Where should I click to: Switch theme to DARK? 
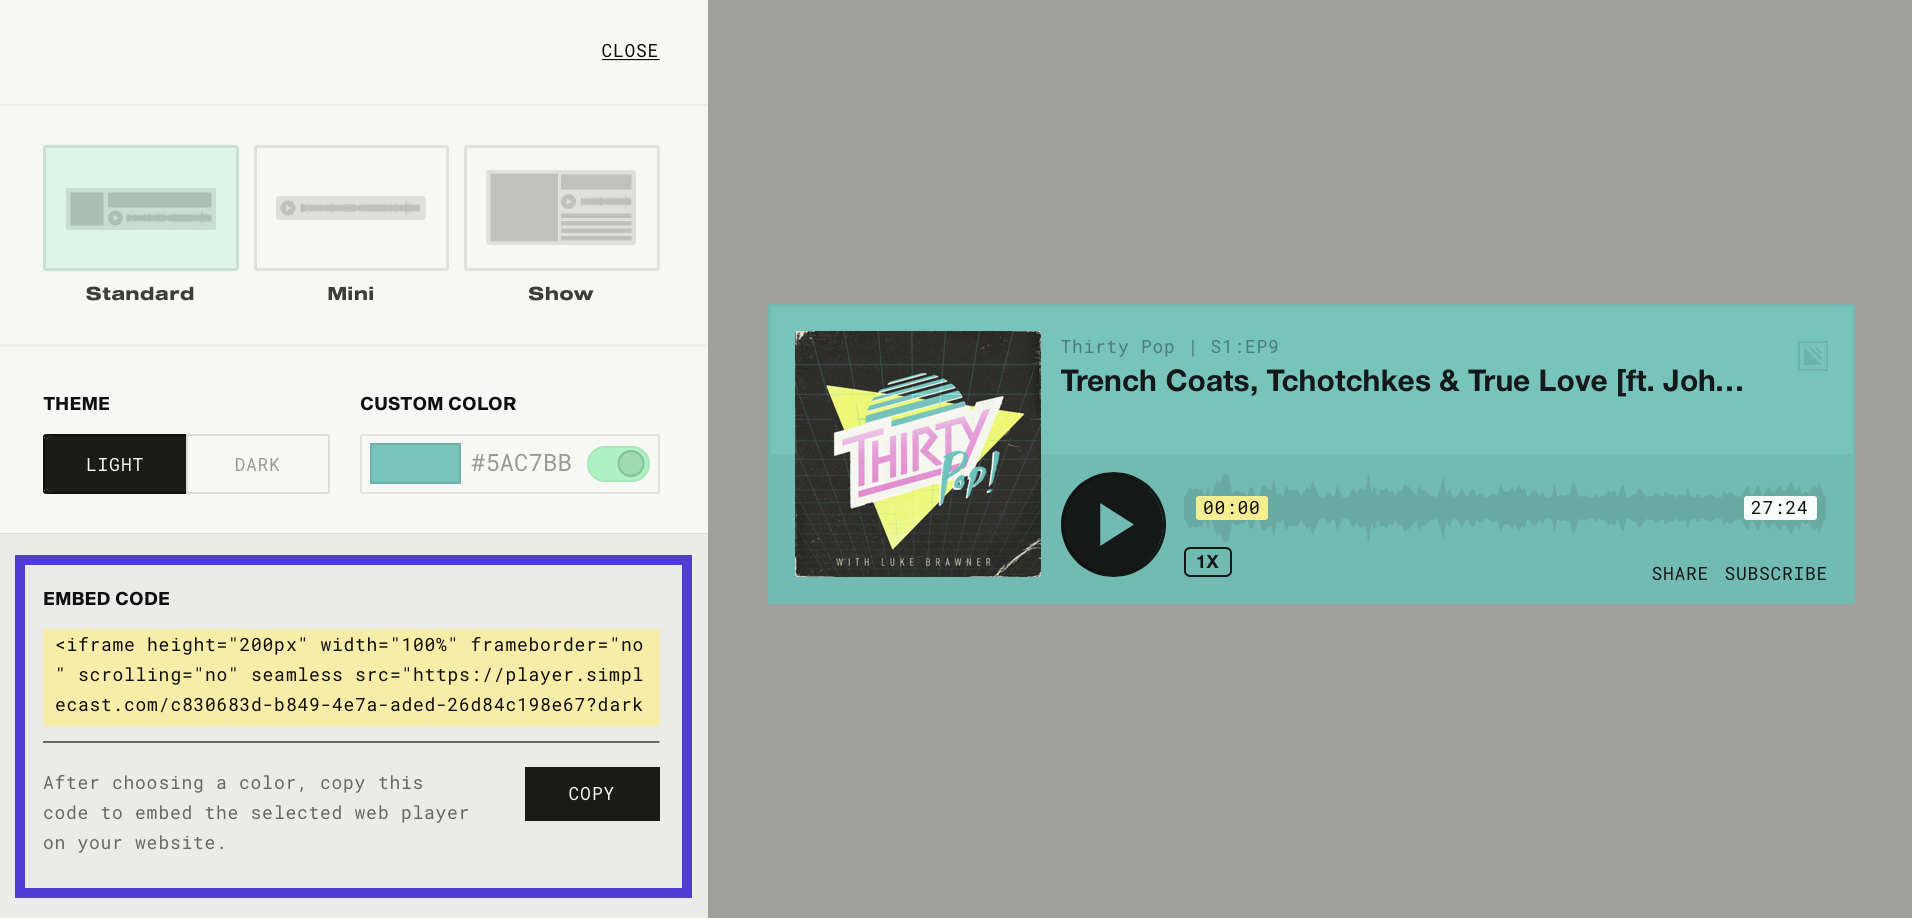258,464
